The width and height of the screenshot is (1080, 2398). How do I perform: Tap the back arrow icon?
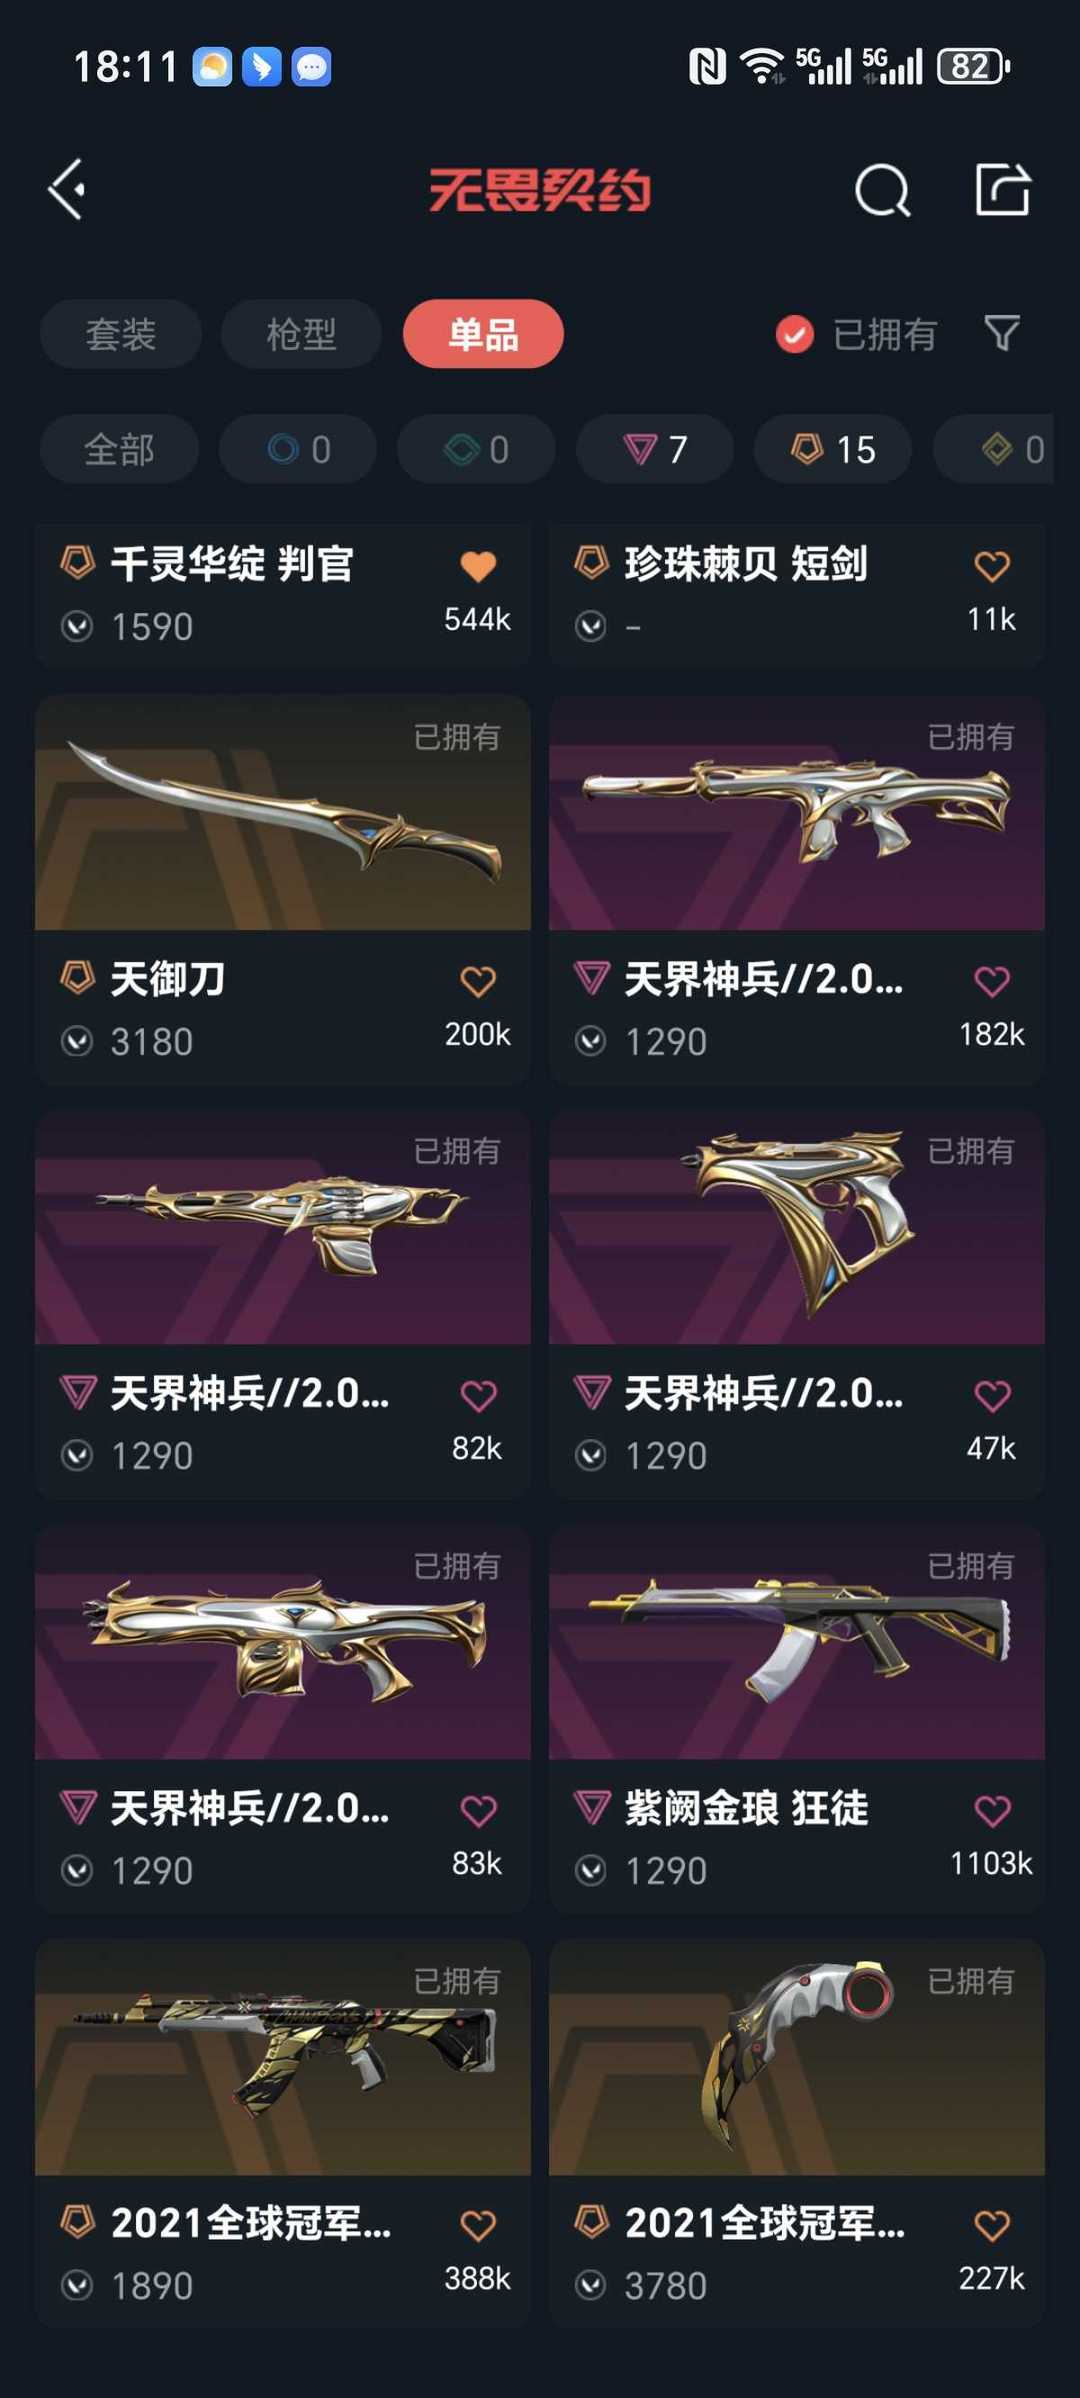pyautogui.click(x=68, y=190)
